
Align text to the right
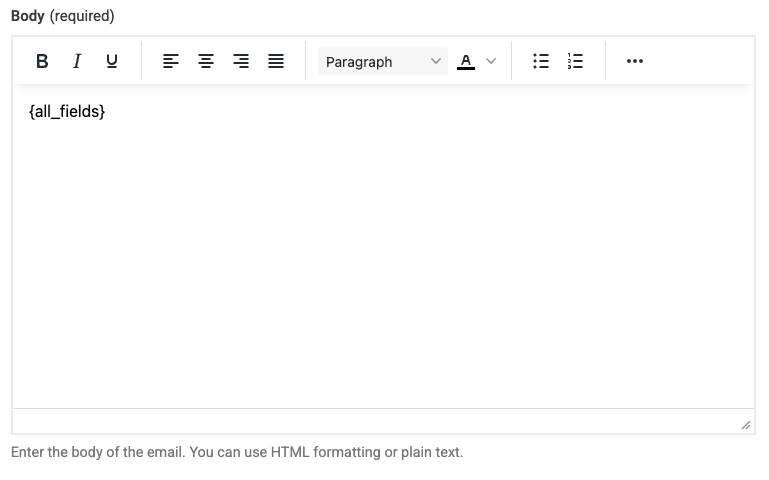pyautogui.click(x=241, y=61)
